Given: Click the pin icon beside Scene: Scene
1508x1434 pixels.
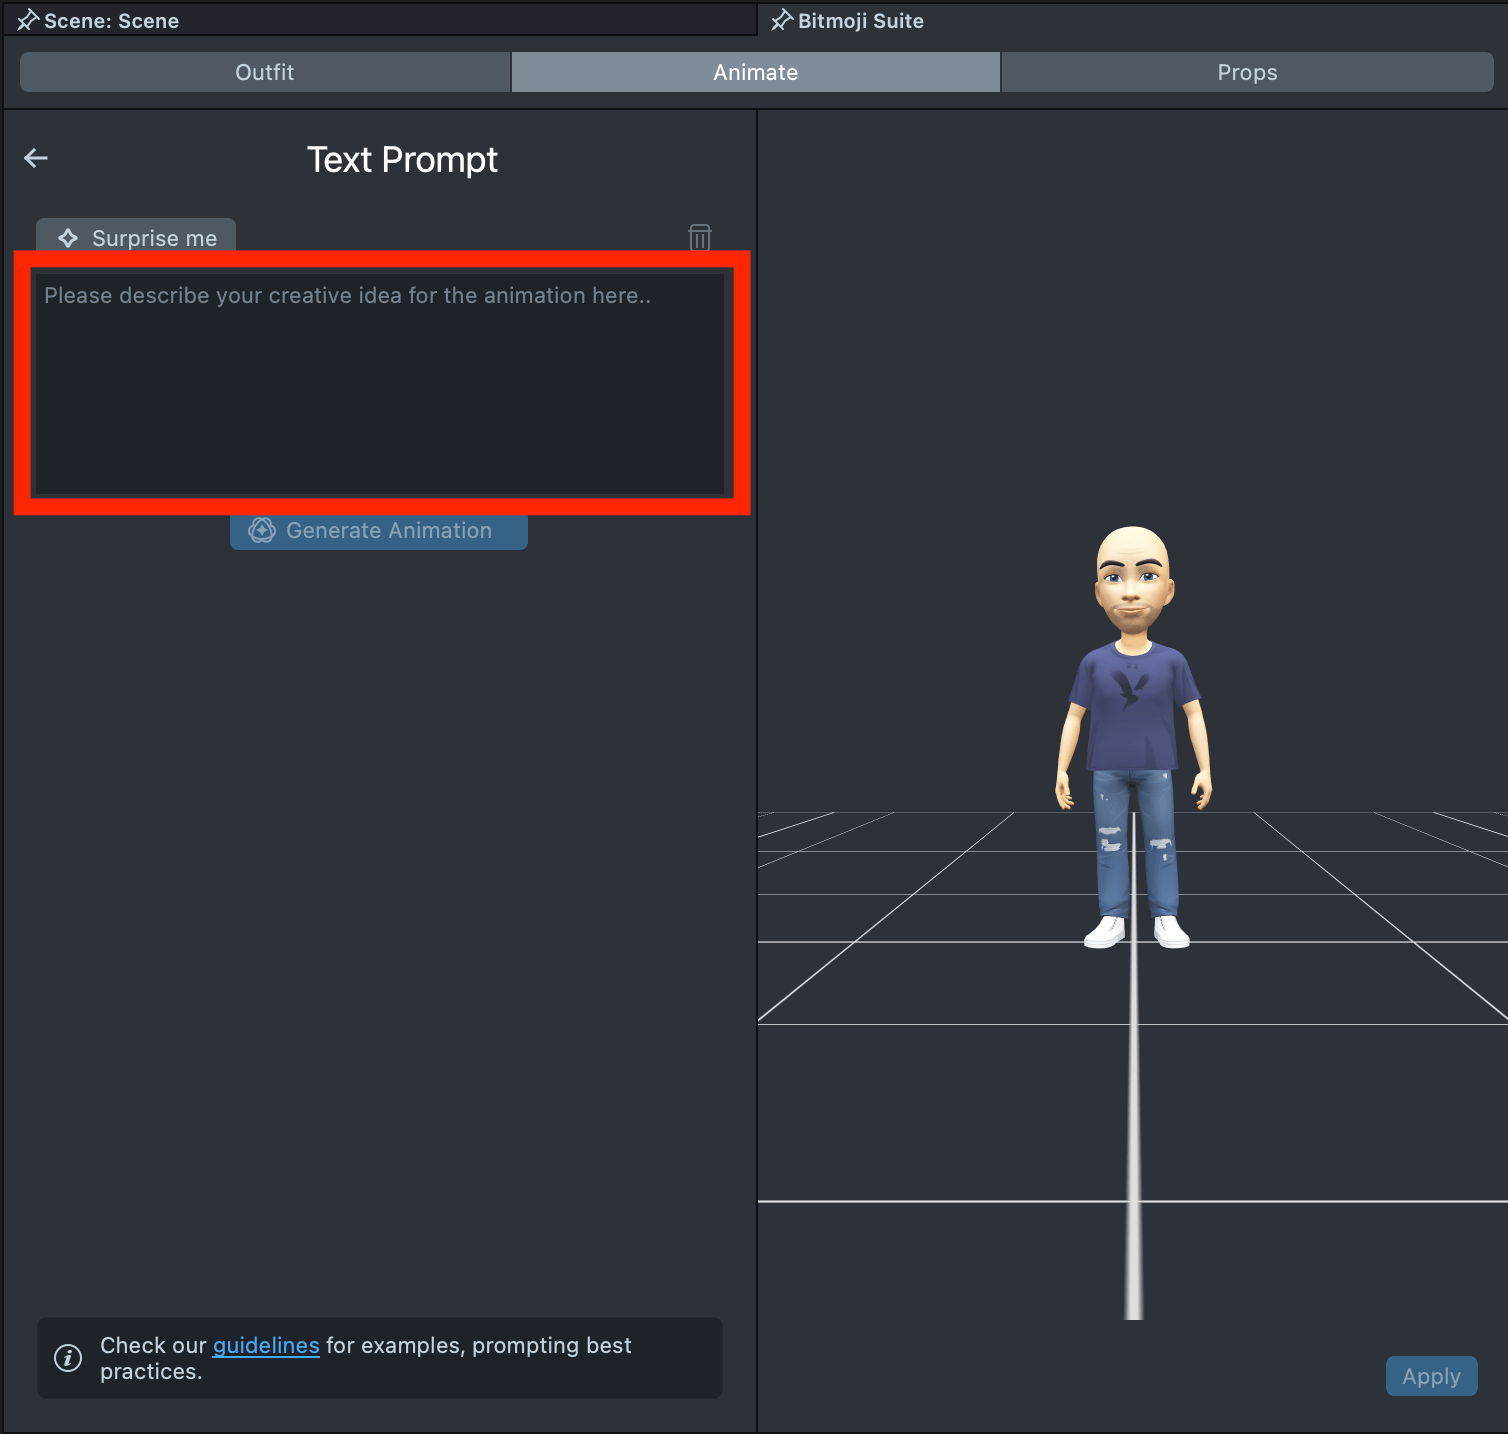Looking at the screenshot, I should (x=27, y=20).
